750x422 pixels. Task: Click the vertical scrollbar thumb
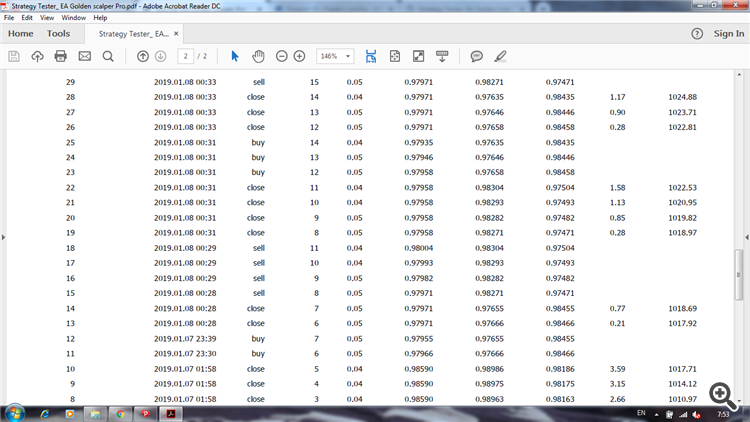(x=739, y=275)
